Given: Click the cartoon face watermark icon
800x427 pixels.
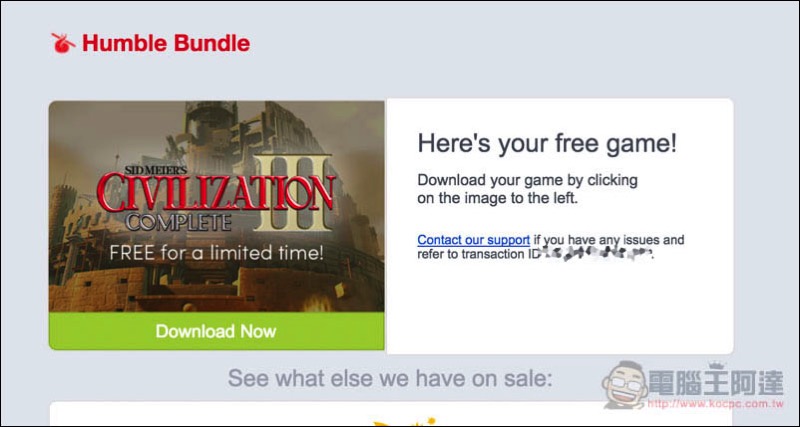Looking at the screenshot, I should pos(624,384).
